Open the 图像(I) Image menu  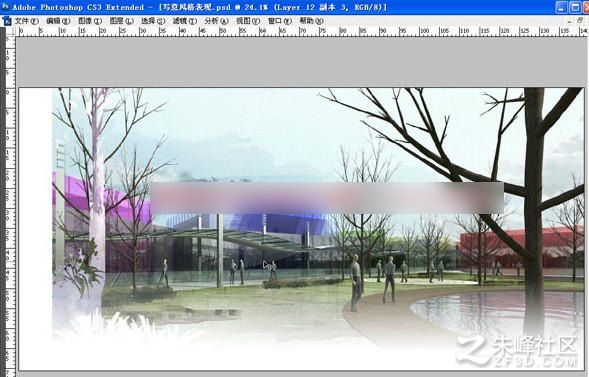pos(90,21)
